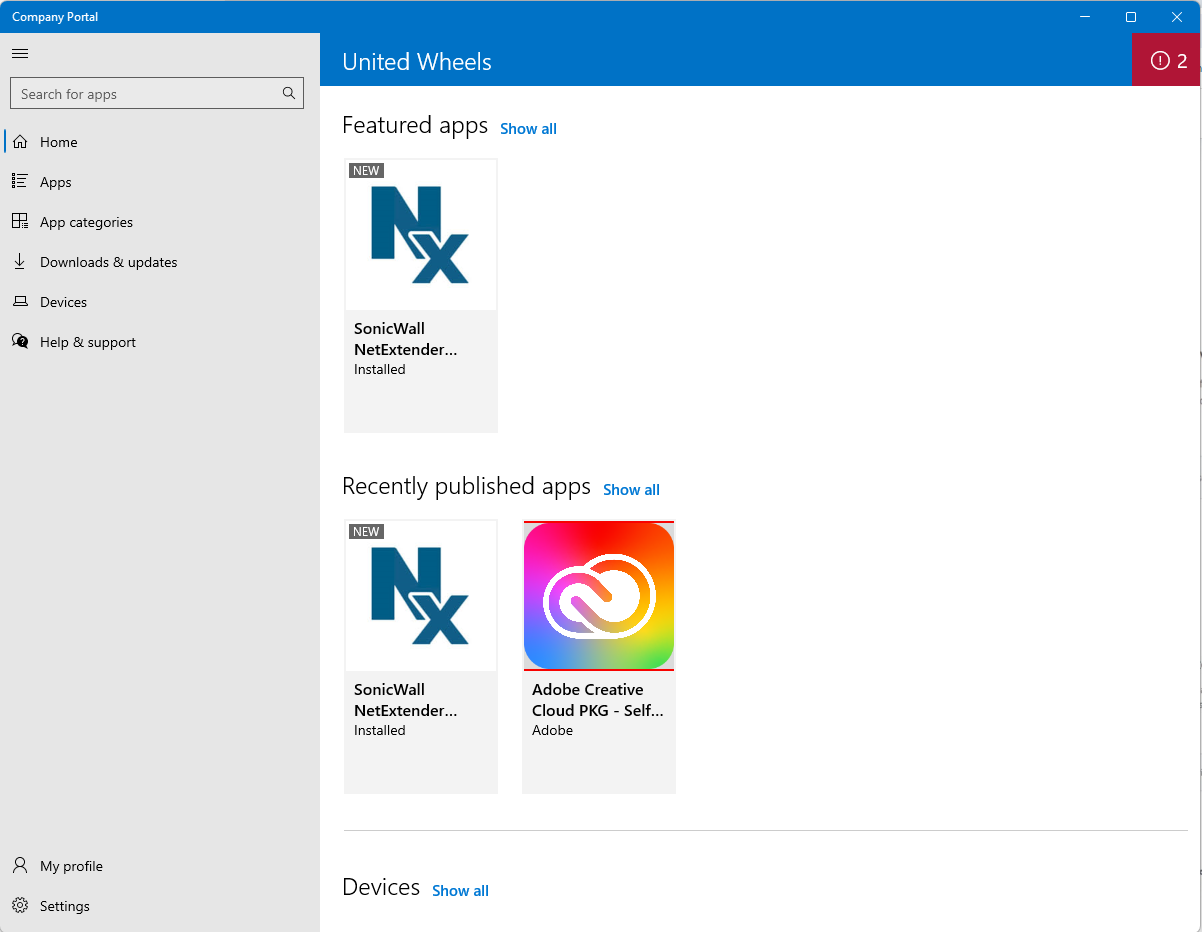1202x932 pixels.
Task: Focus the Search for apps field
Action: point(157,93)
